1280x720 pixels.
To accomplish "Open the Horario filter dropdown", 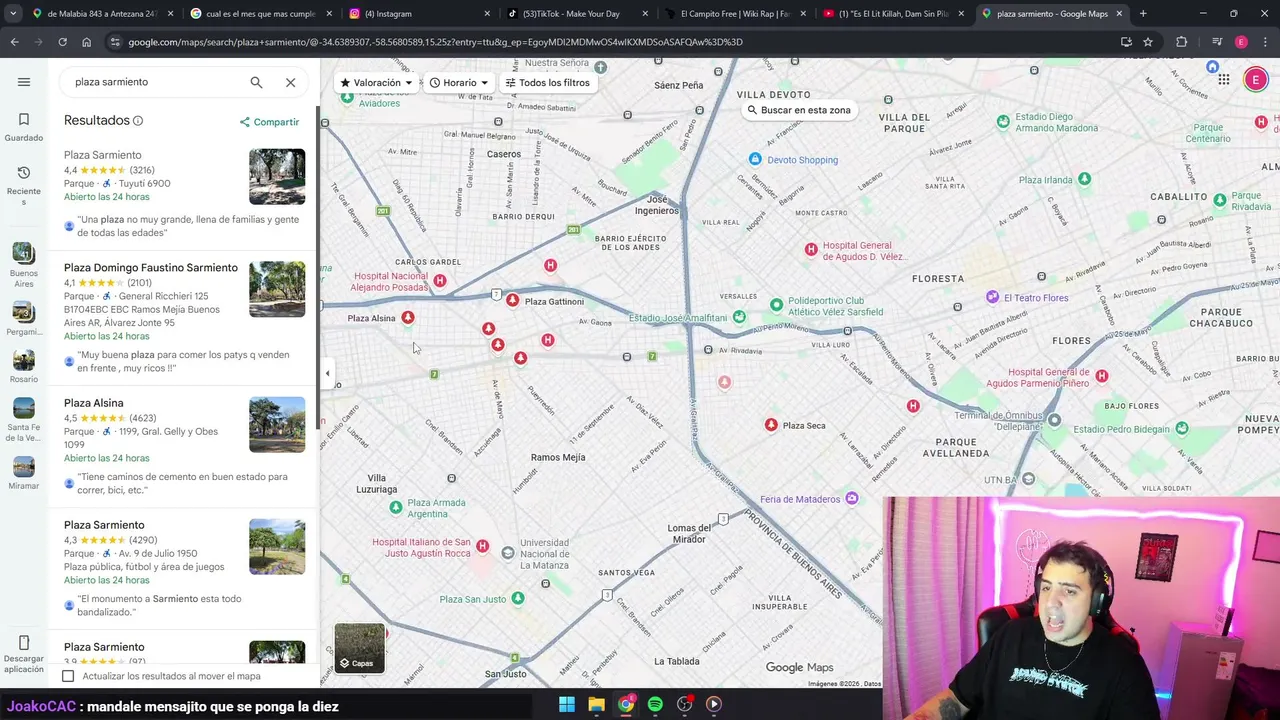I will (x=459, y=83).
